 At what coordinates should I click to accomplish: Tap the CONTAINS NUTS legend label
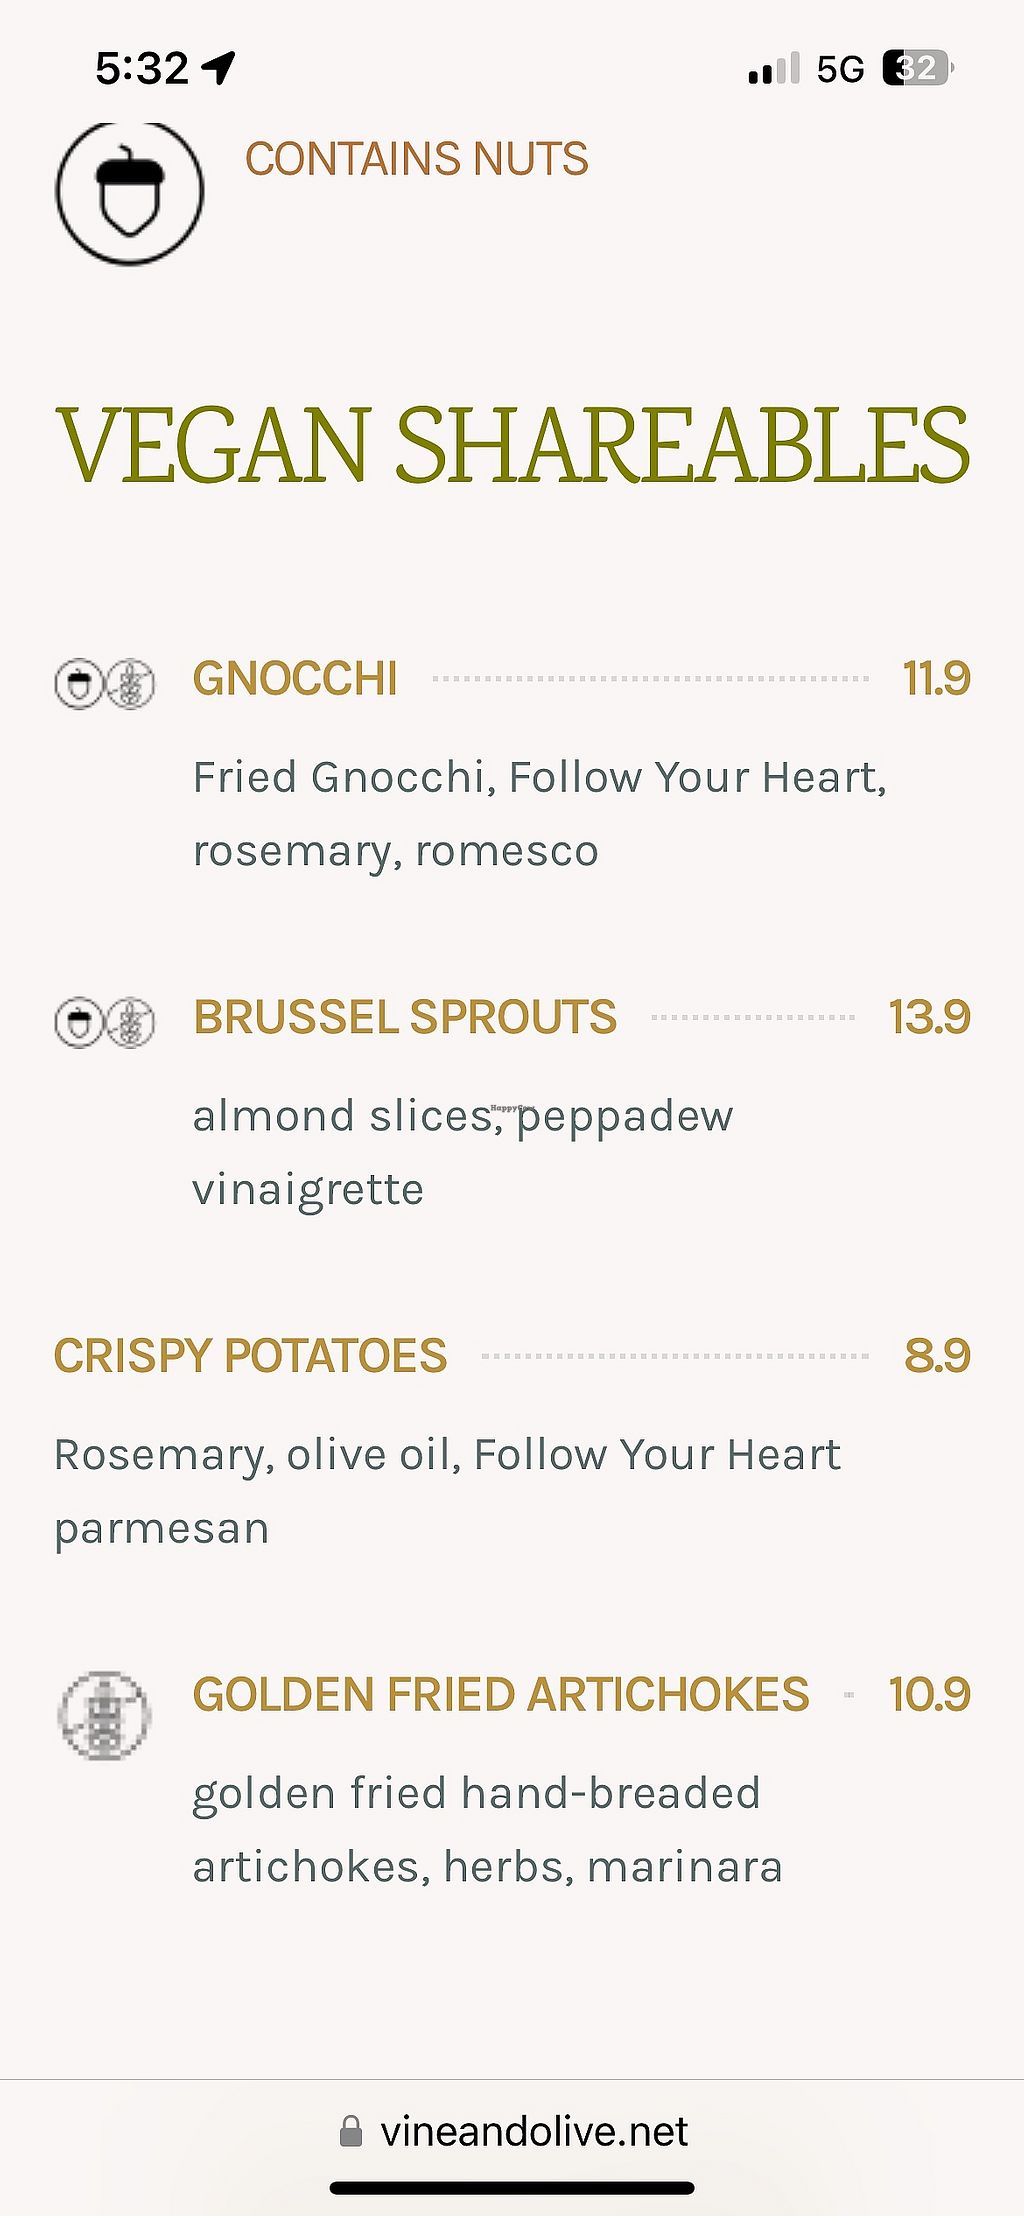[x=417, y=159]
